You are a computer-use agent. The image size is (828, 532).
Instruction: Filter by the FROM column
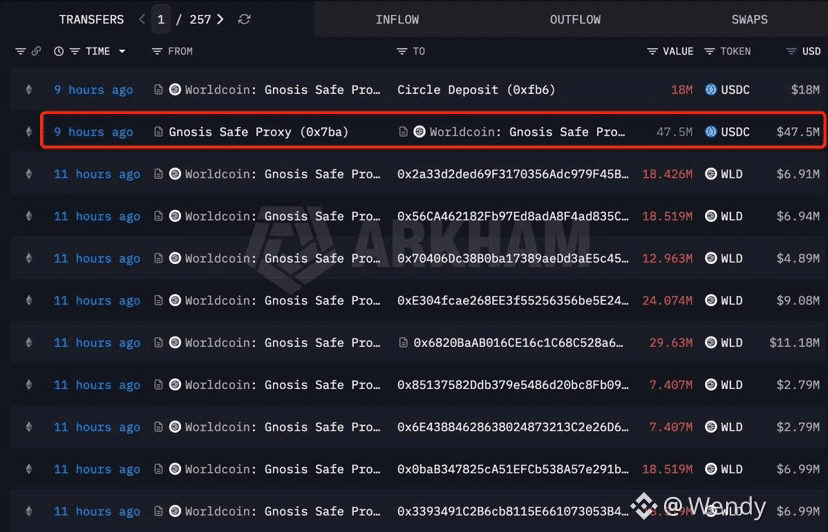[x=156, y=51]
